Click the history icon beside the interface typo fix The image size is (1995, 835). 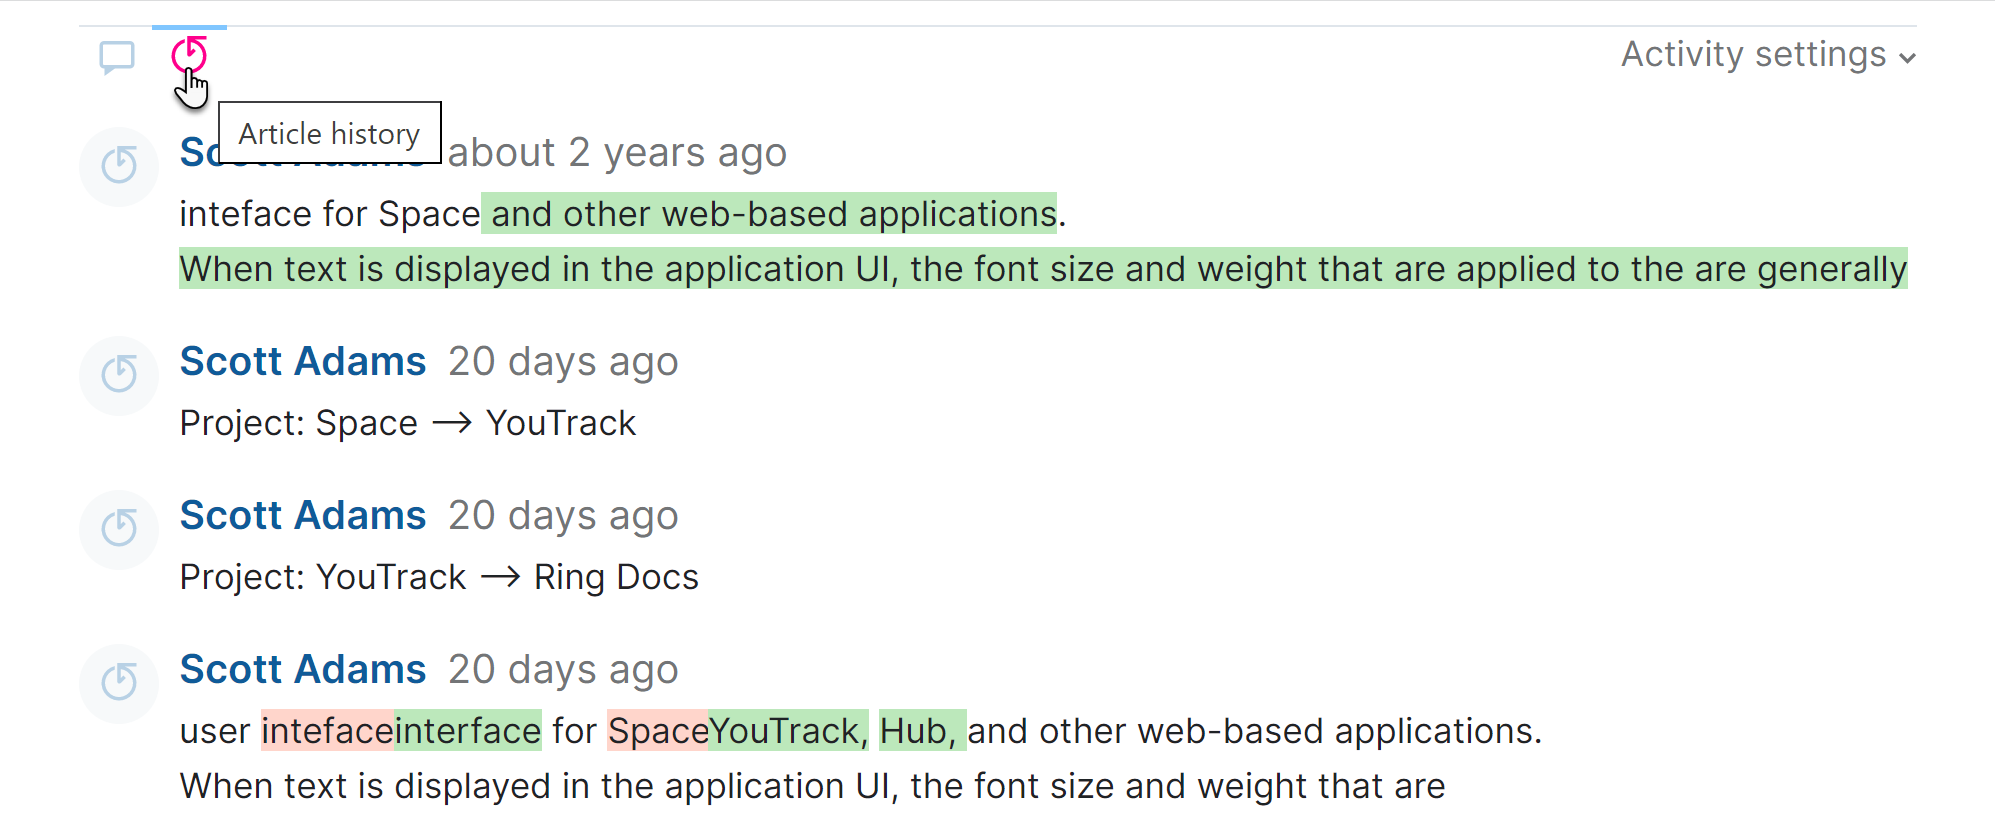(119, 682)
